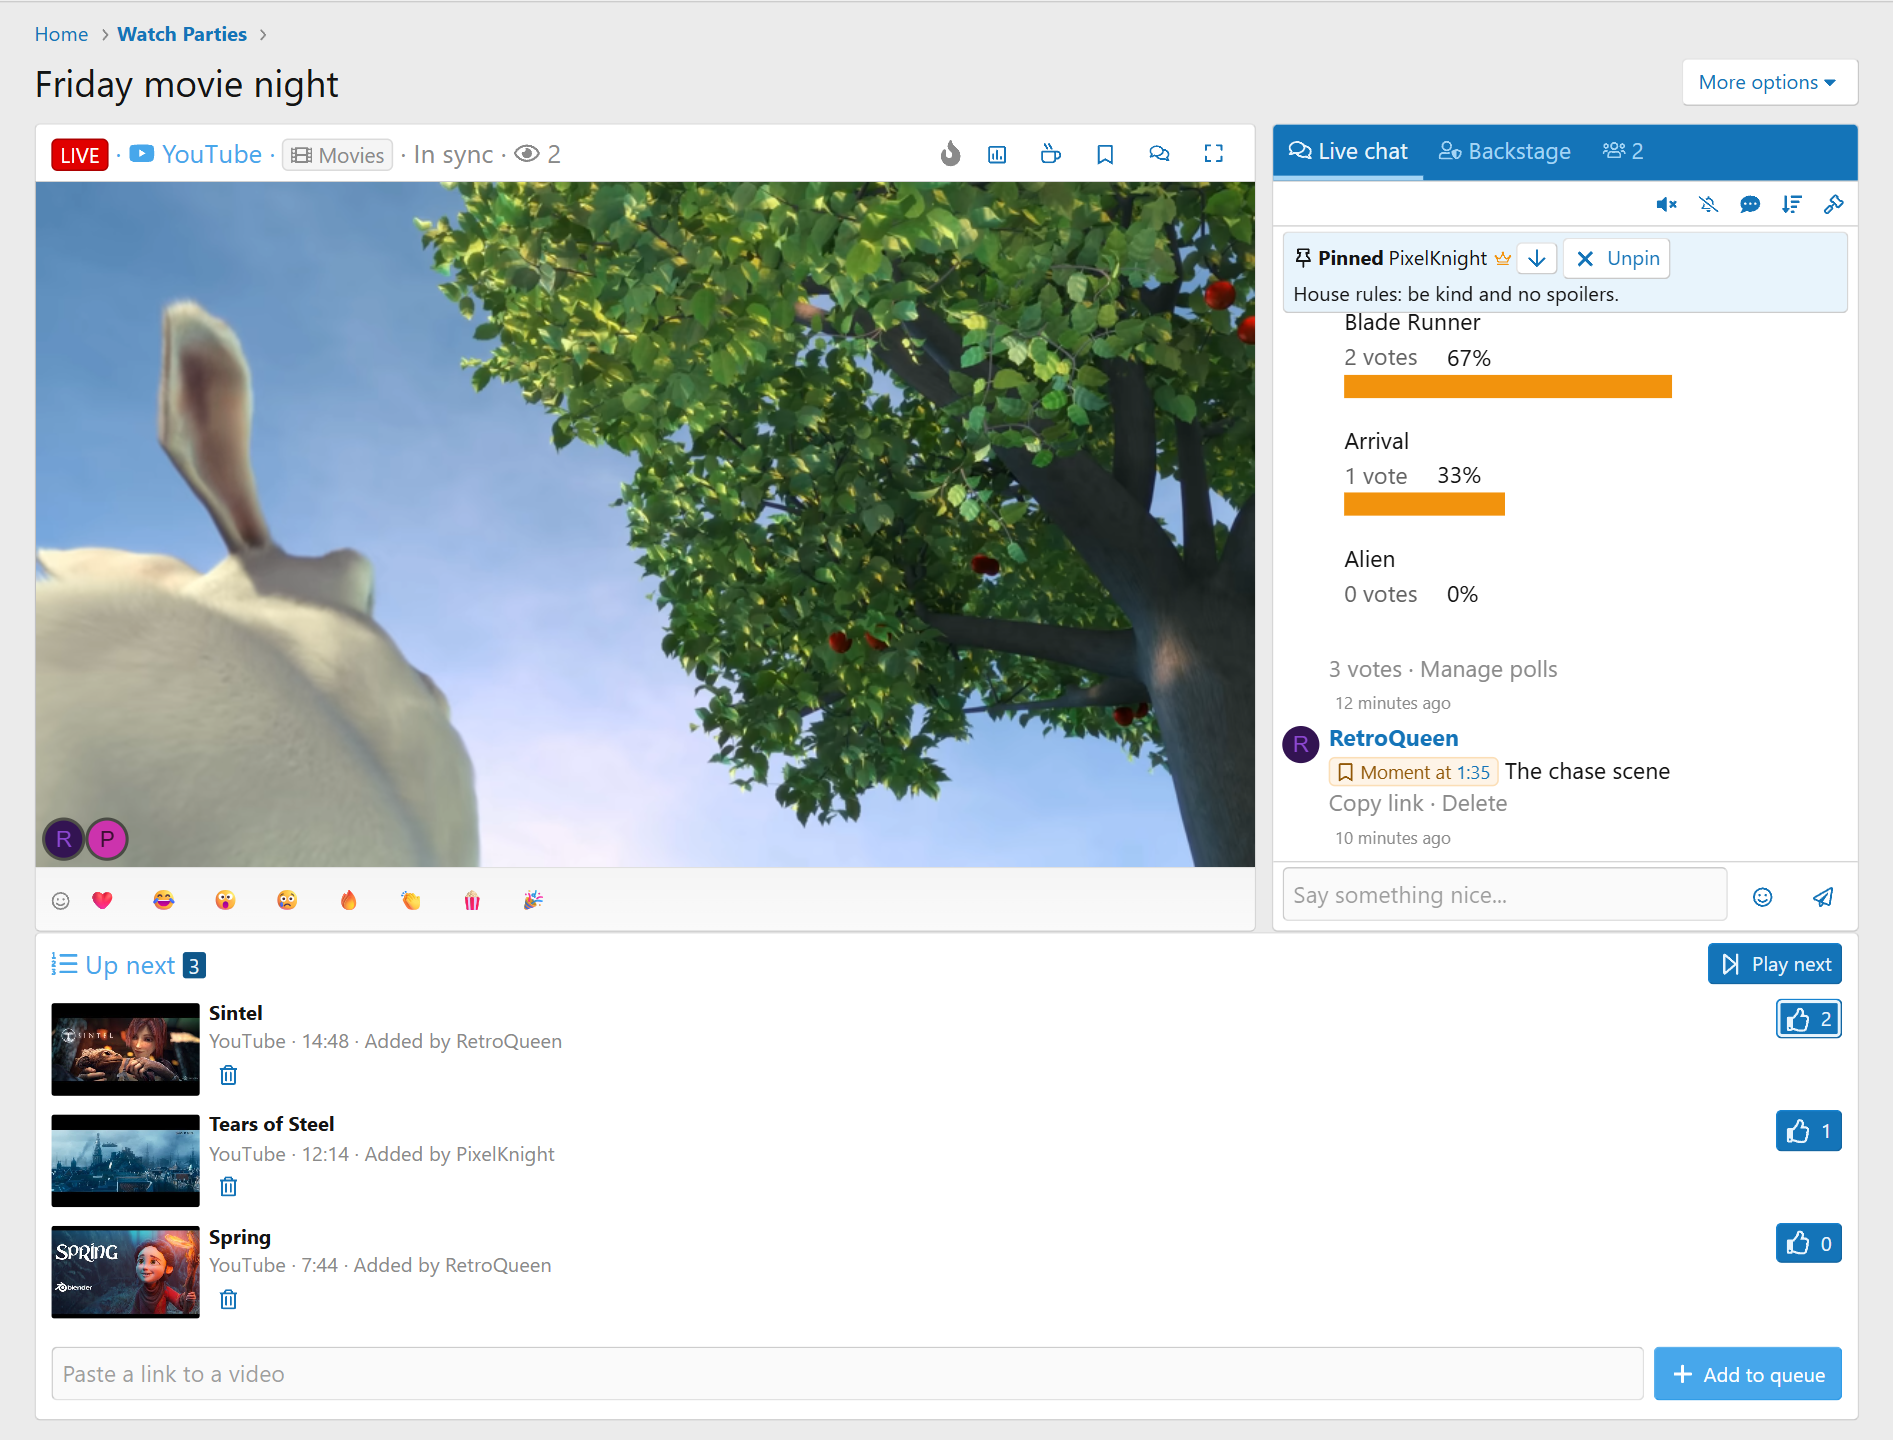
Task: Open chat tools wrench icon
Action: coord(1833,205)
